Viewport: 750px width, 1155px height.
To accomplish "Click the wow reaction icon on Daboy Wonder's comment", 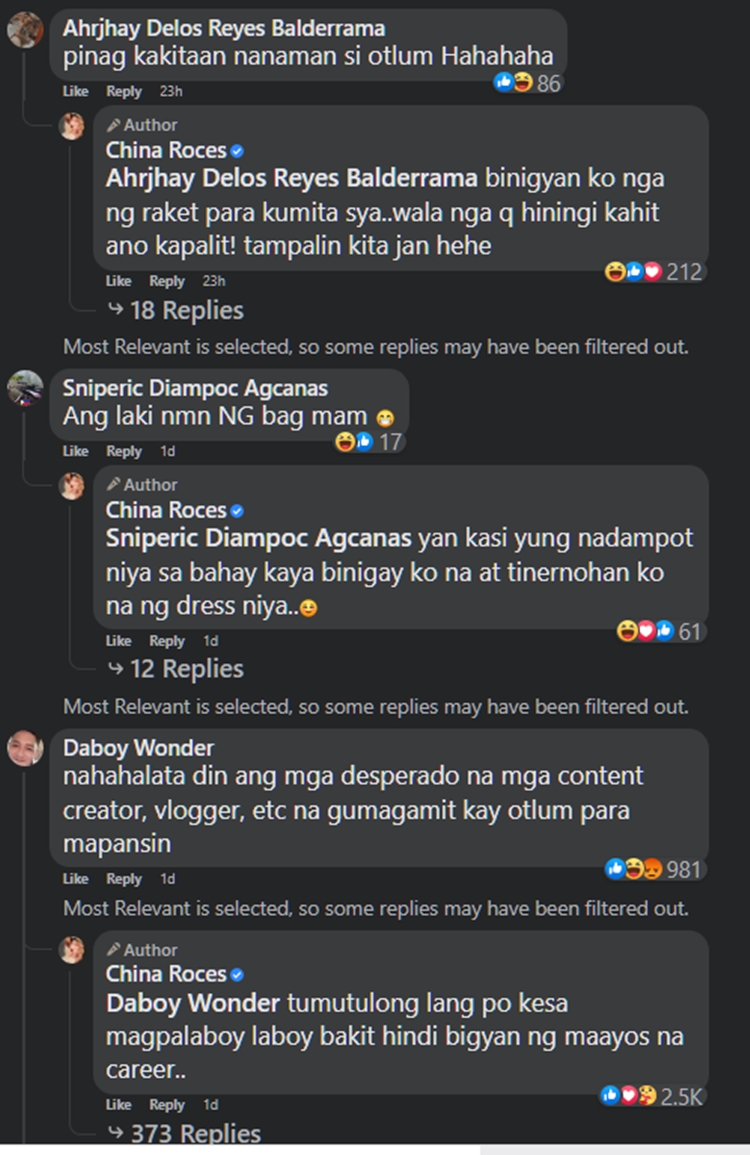I will 650,870.
